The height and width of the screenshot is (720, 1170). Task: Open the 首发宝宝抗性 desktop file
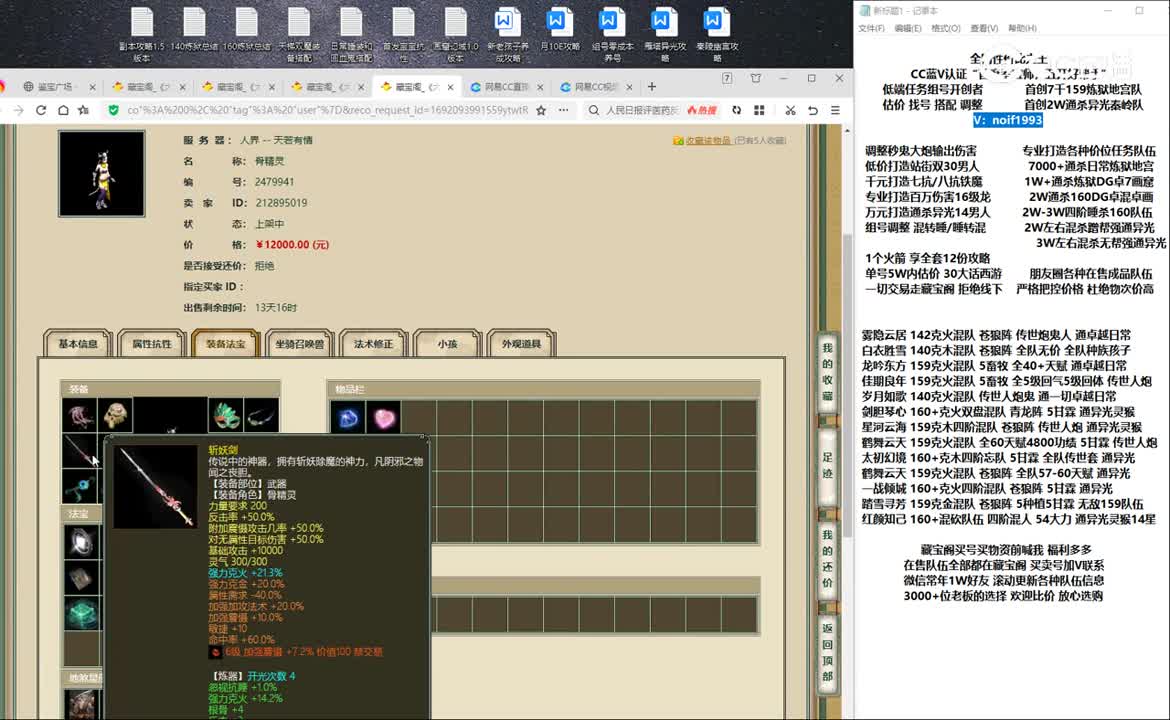click(403, 34)
